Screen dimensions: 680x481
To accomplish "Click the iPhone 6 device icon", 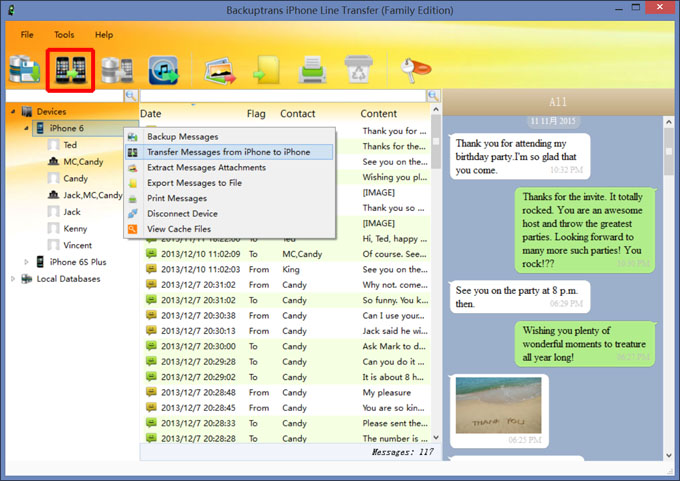I will click(x=40, y=128).
